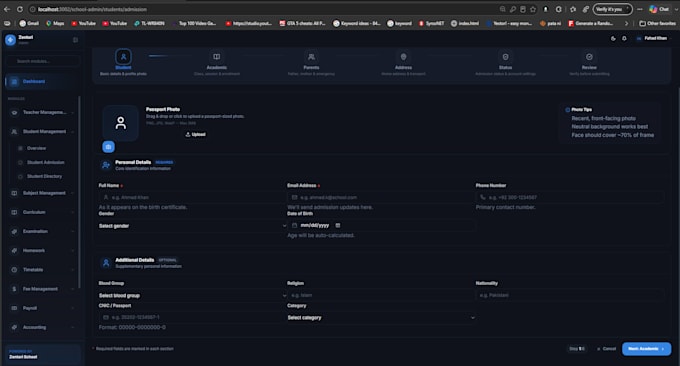Screen dimensions: 680x366
Task: Expand the Examination menu chevron
Action: (x=72, y=231)
